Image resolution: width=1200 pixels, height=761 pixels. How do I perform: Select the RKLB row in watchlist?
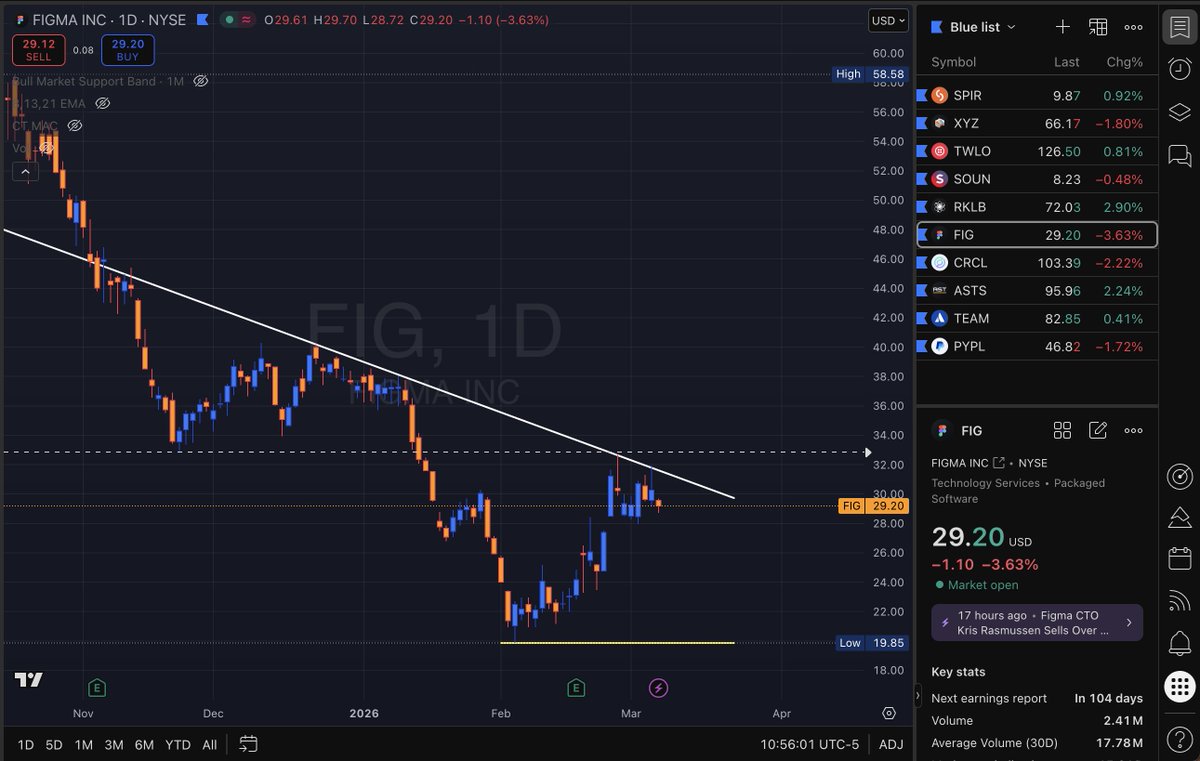click(1036, 207)
